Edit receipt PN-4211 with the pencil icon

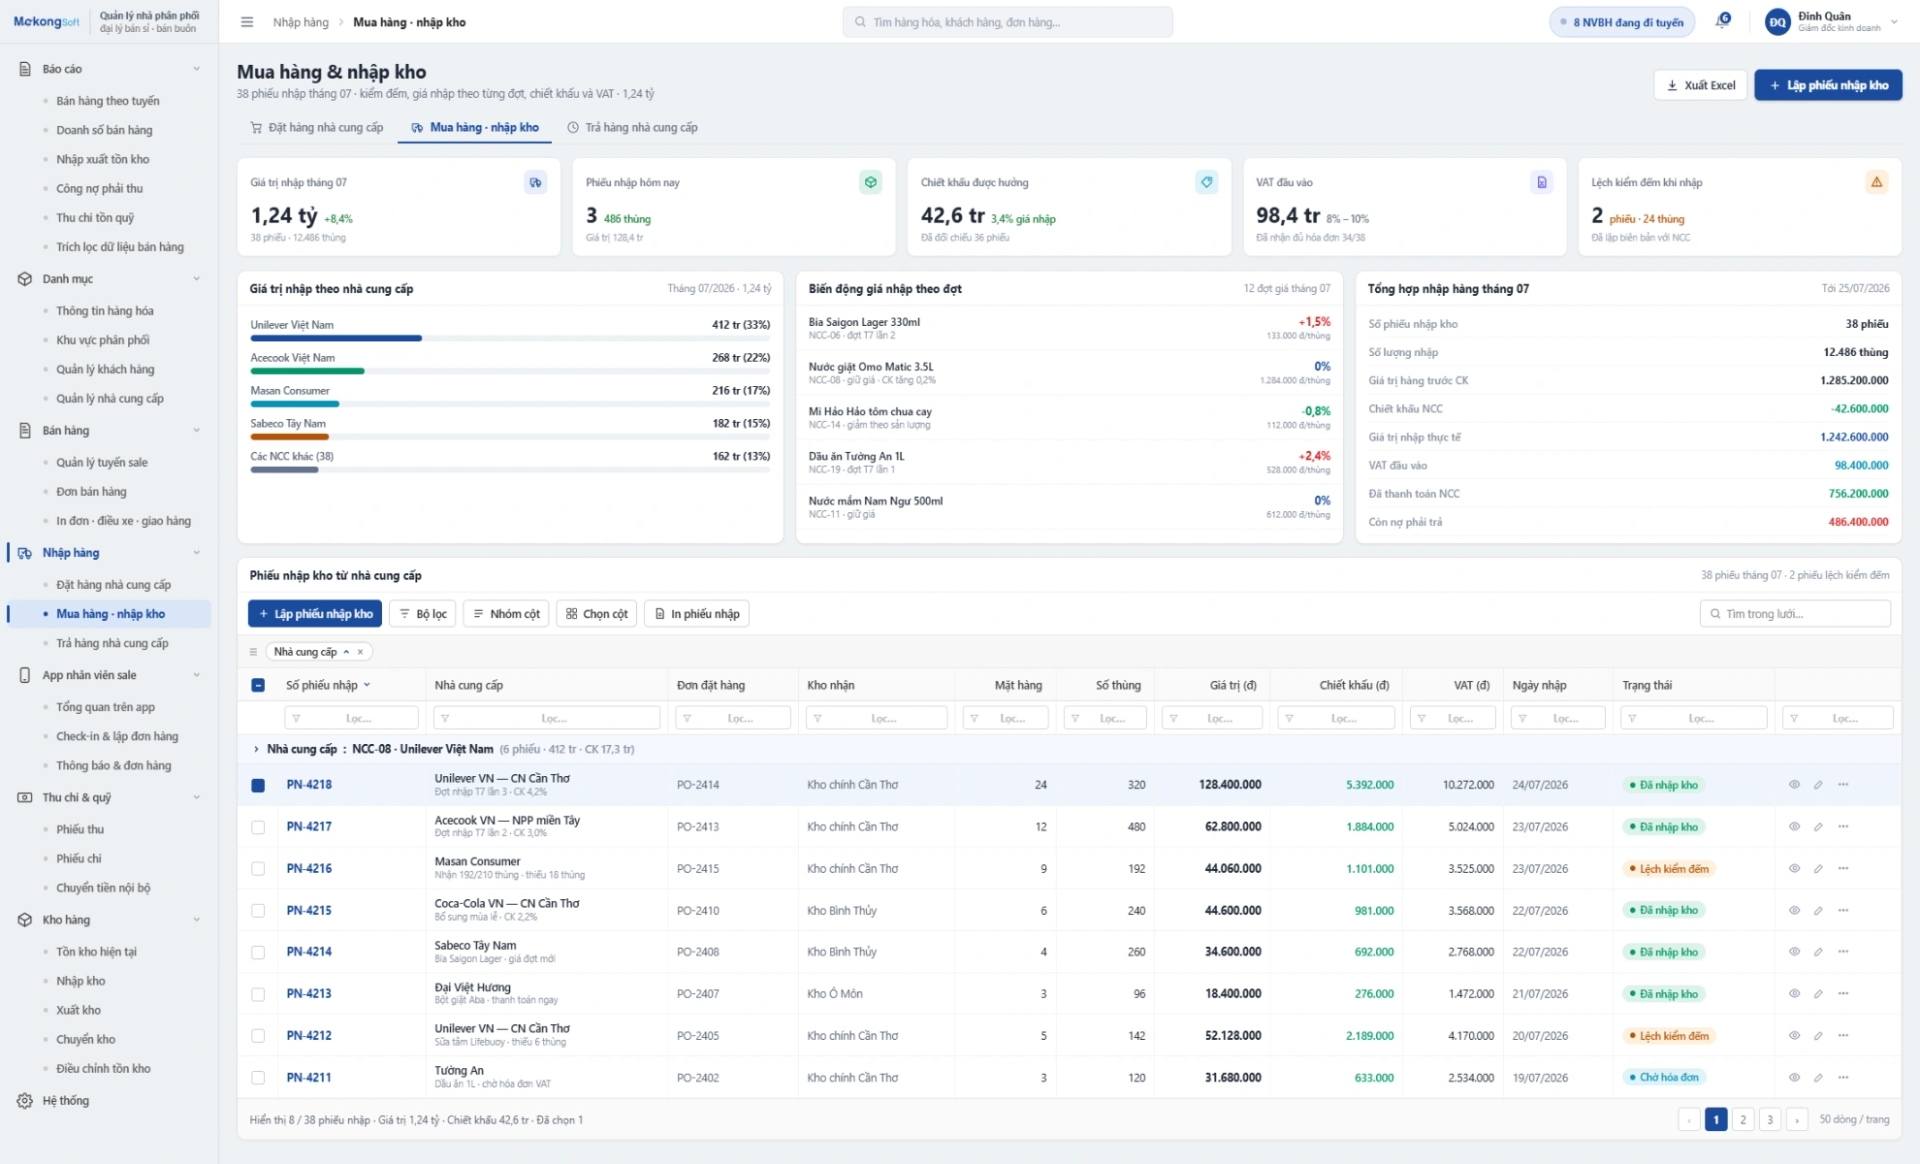(x=1818, y=1078)
